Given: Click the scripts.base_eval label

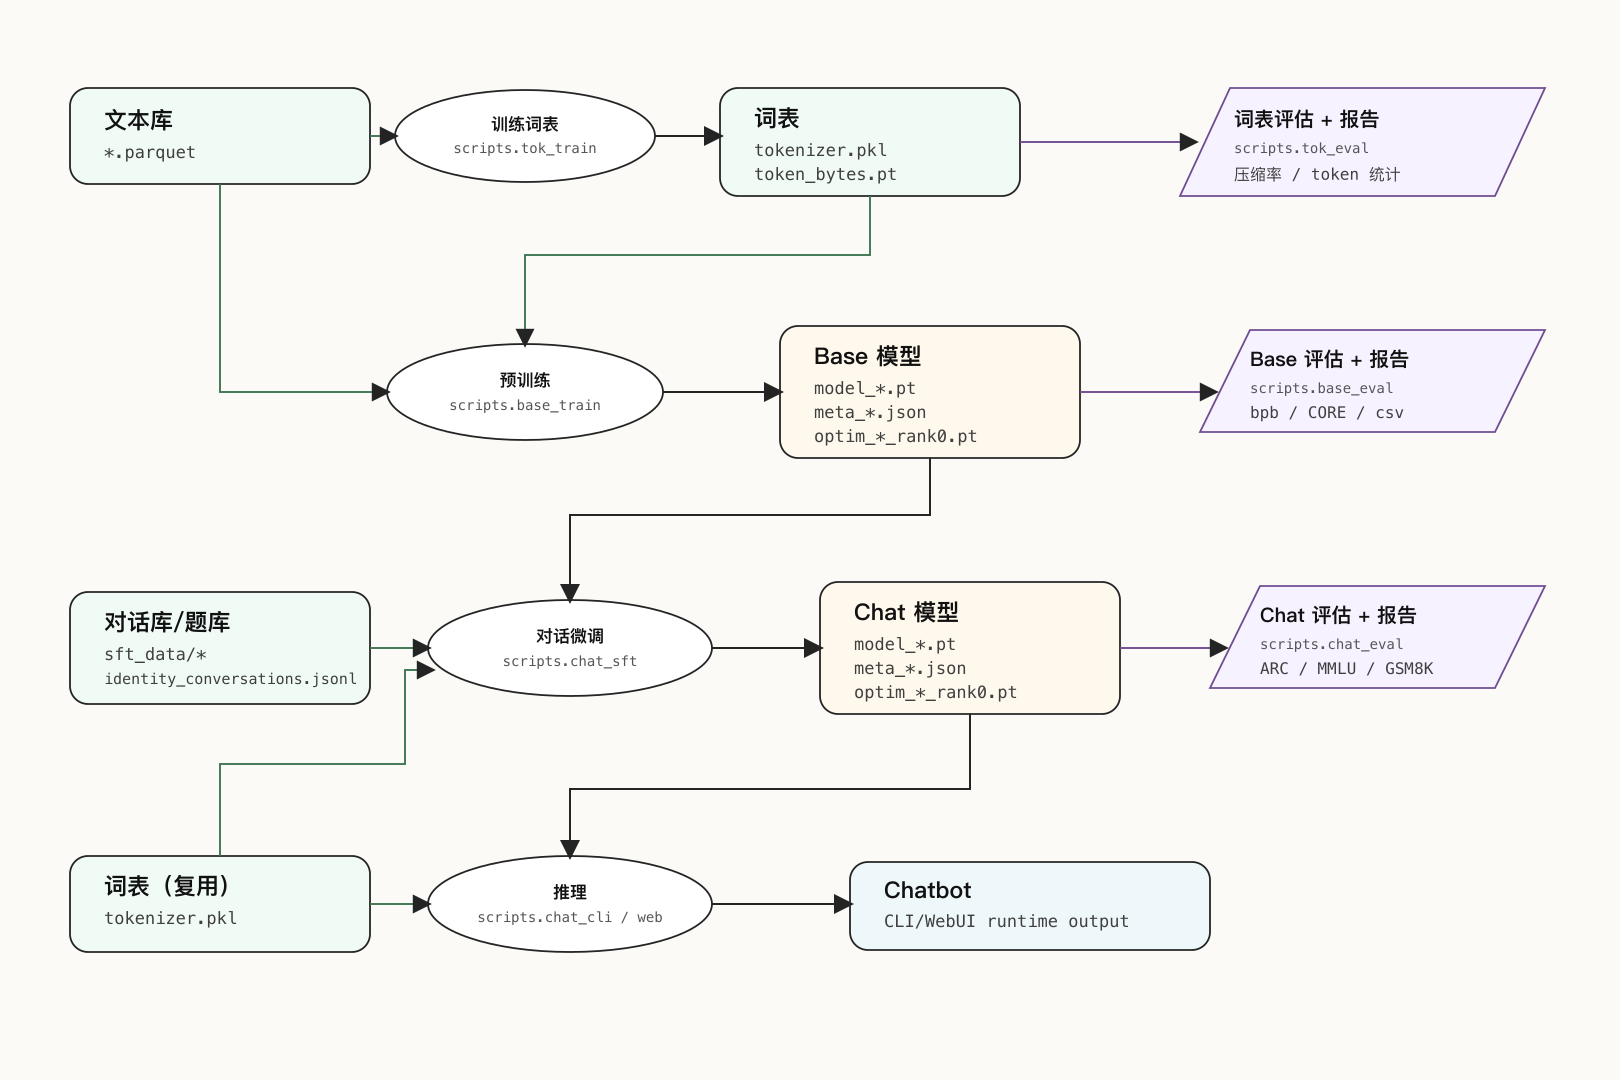Looking at the screenshot, I should [x=1321, y=388].
